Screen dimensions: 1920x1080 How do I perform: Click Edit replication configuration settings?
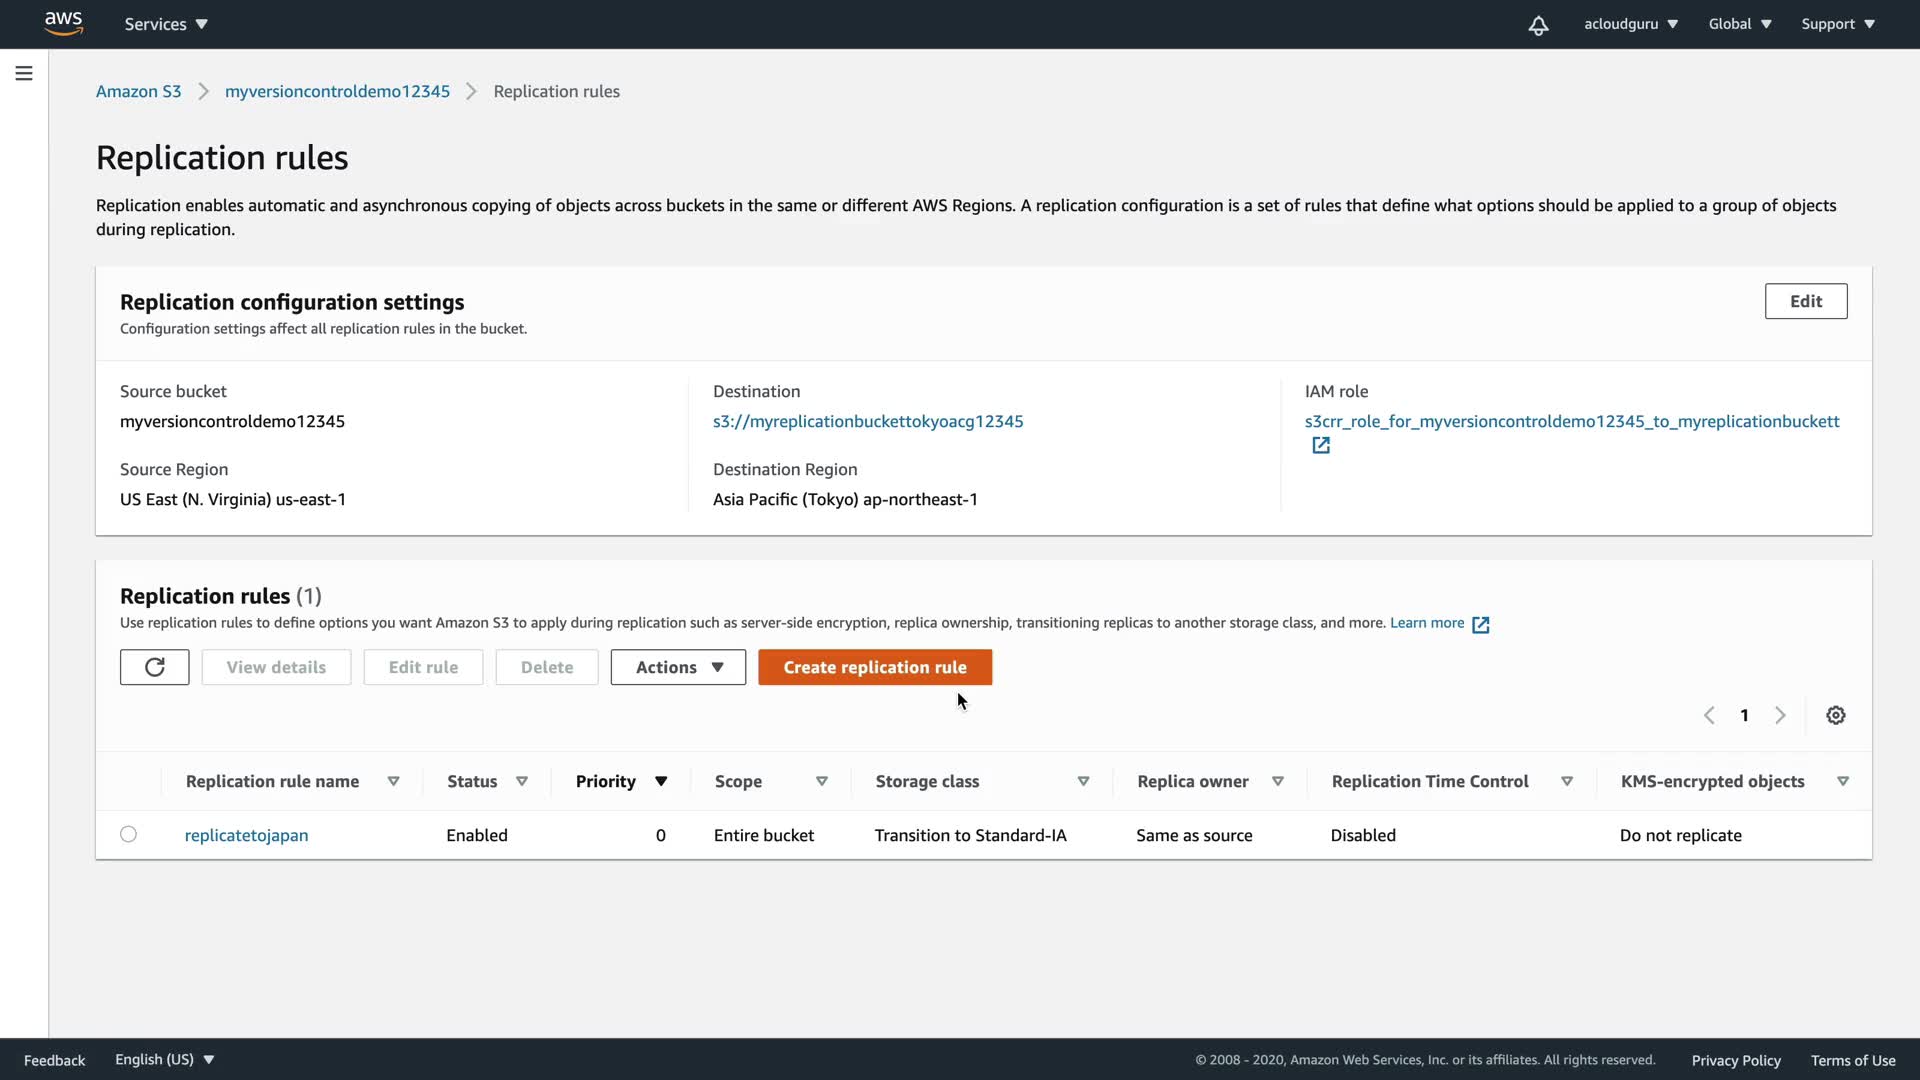(1805, 301)
